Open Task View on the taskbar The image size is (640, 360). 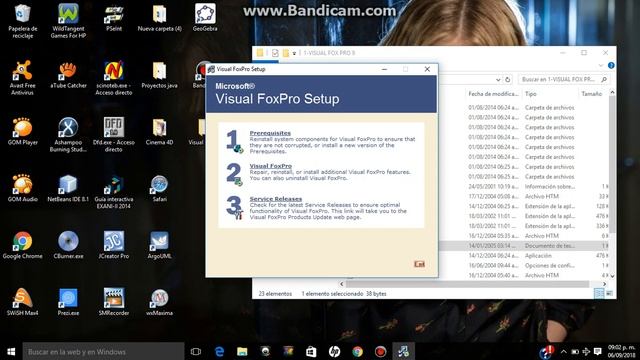[x=196, y=351]
